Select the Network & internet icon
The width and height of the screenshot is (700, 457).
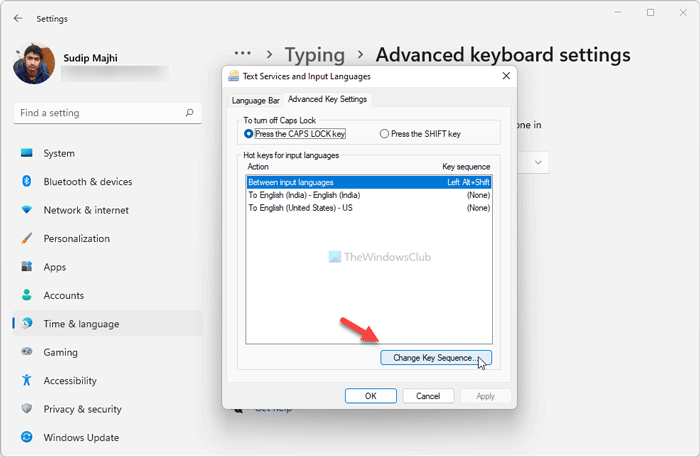[x=26, y=210]
